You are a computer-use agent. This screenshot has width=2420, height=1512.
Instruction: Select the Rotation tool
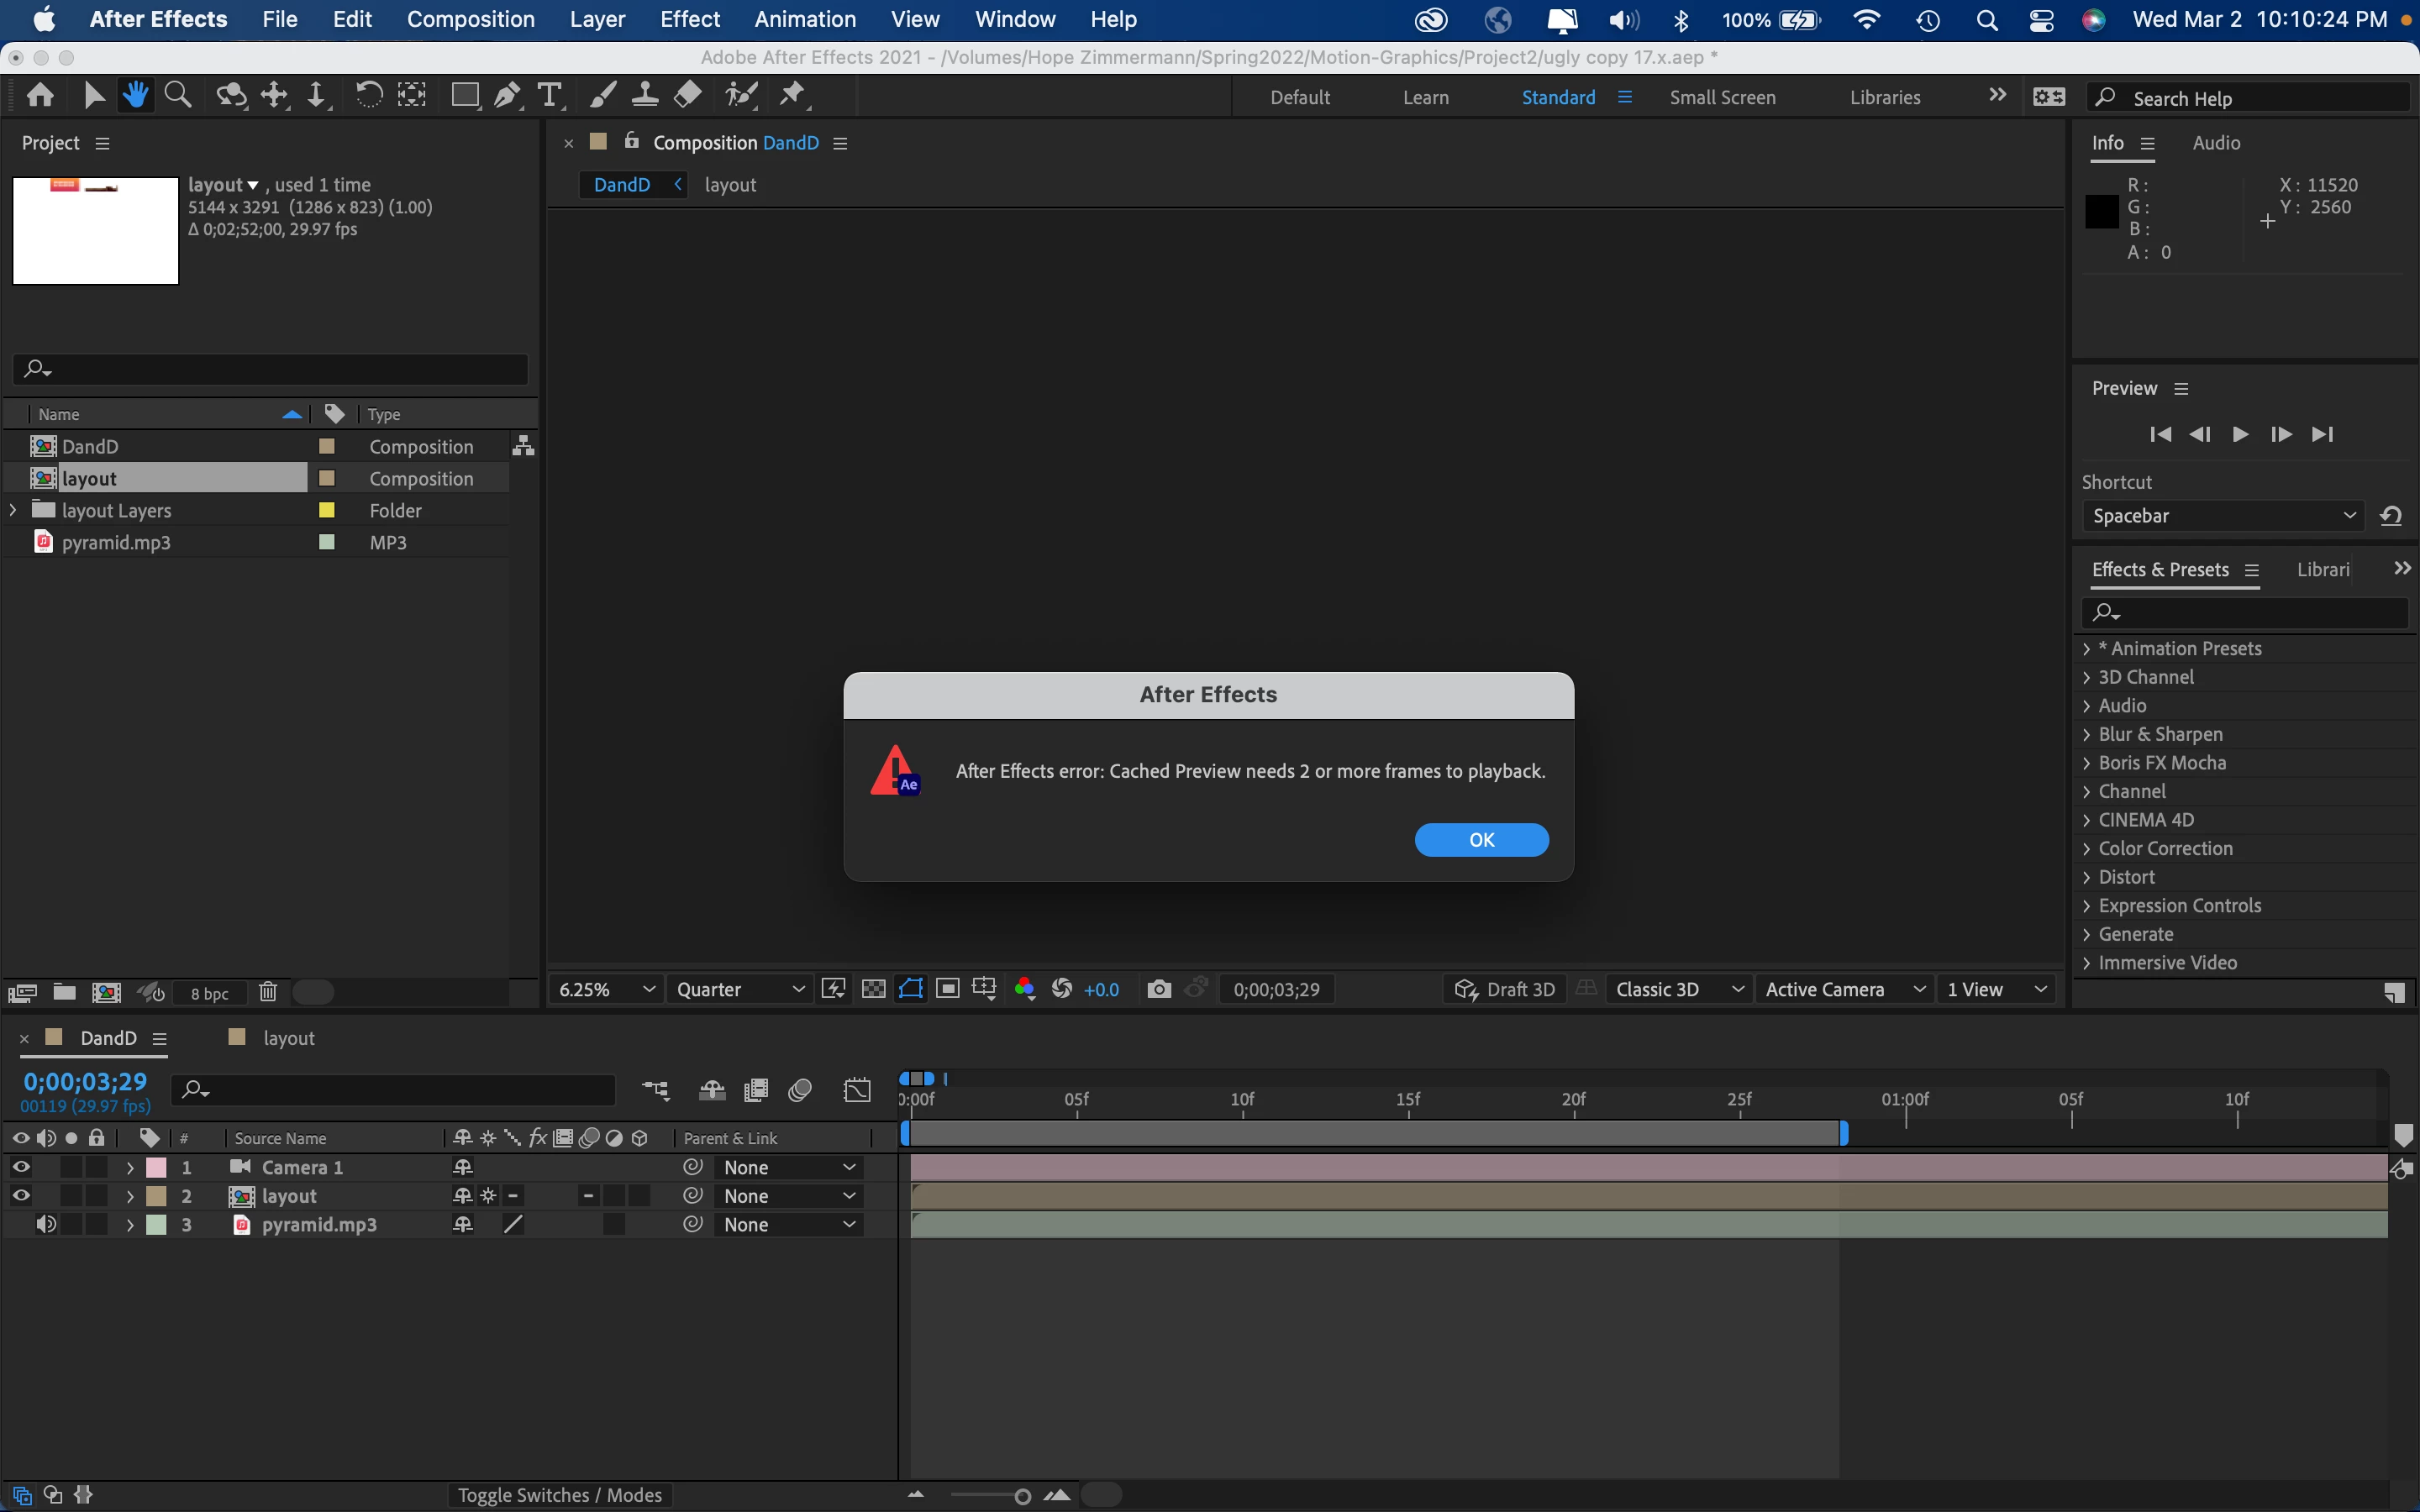coord(368,95)
